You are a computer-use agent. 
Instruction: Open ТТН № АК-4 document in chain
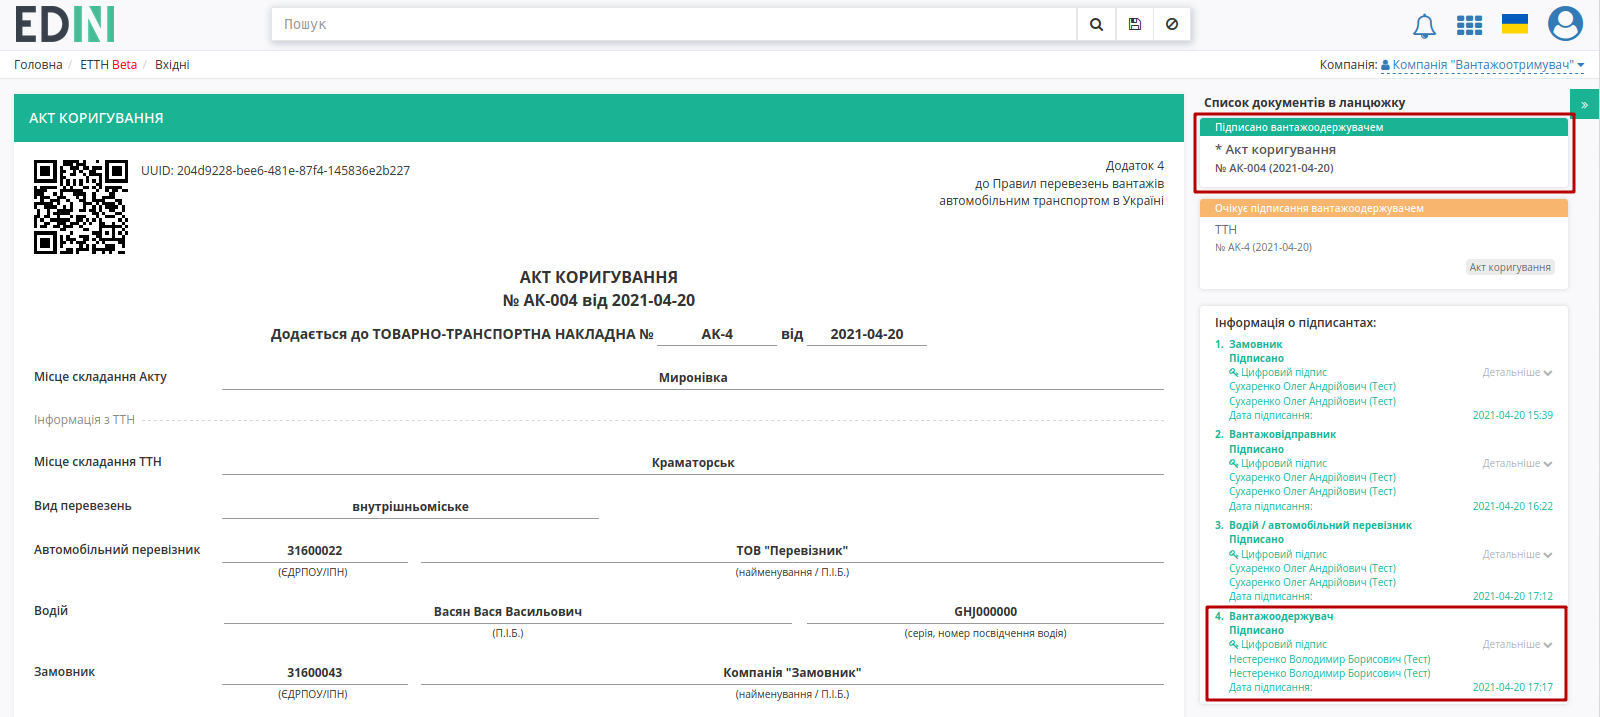point(1384,244)
